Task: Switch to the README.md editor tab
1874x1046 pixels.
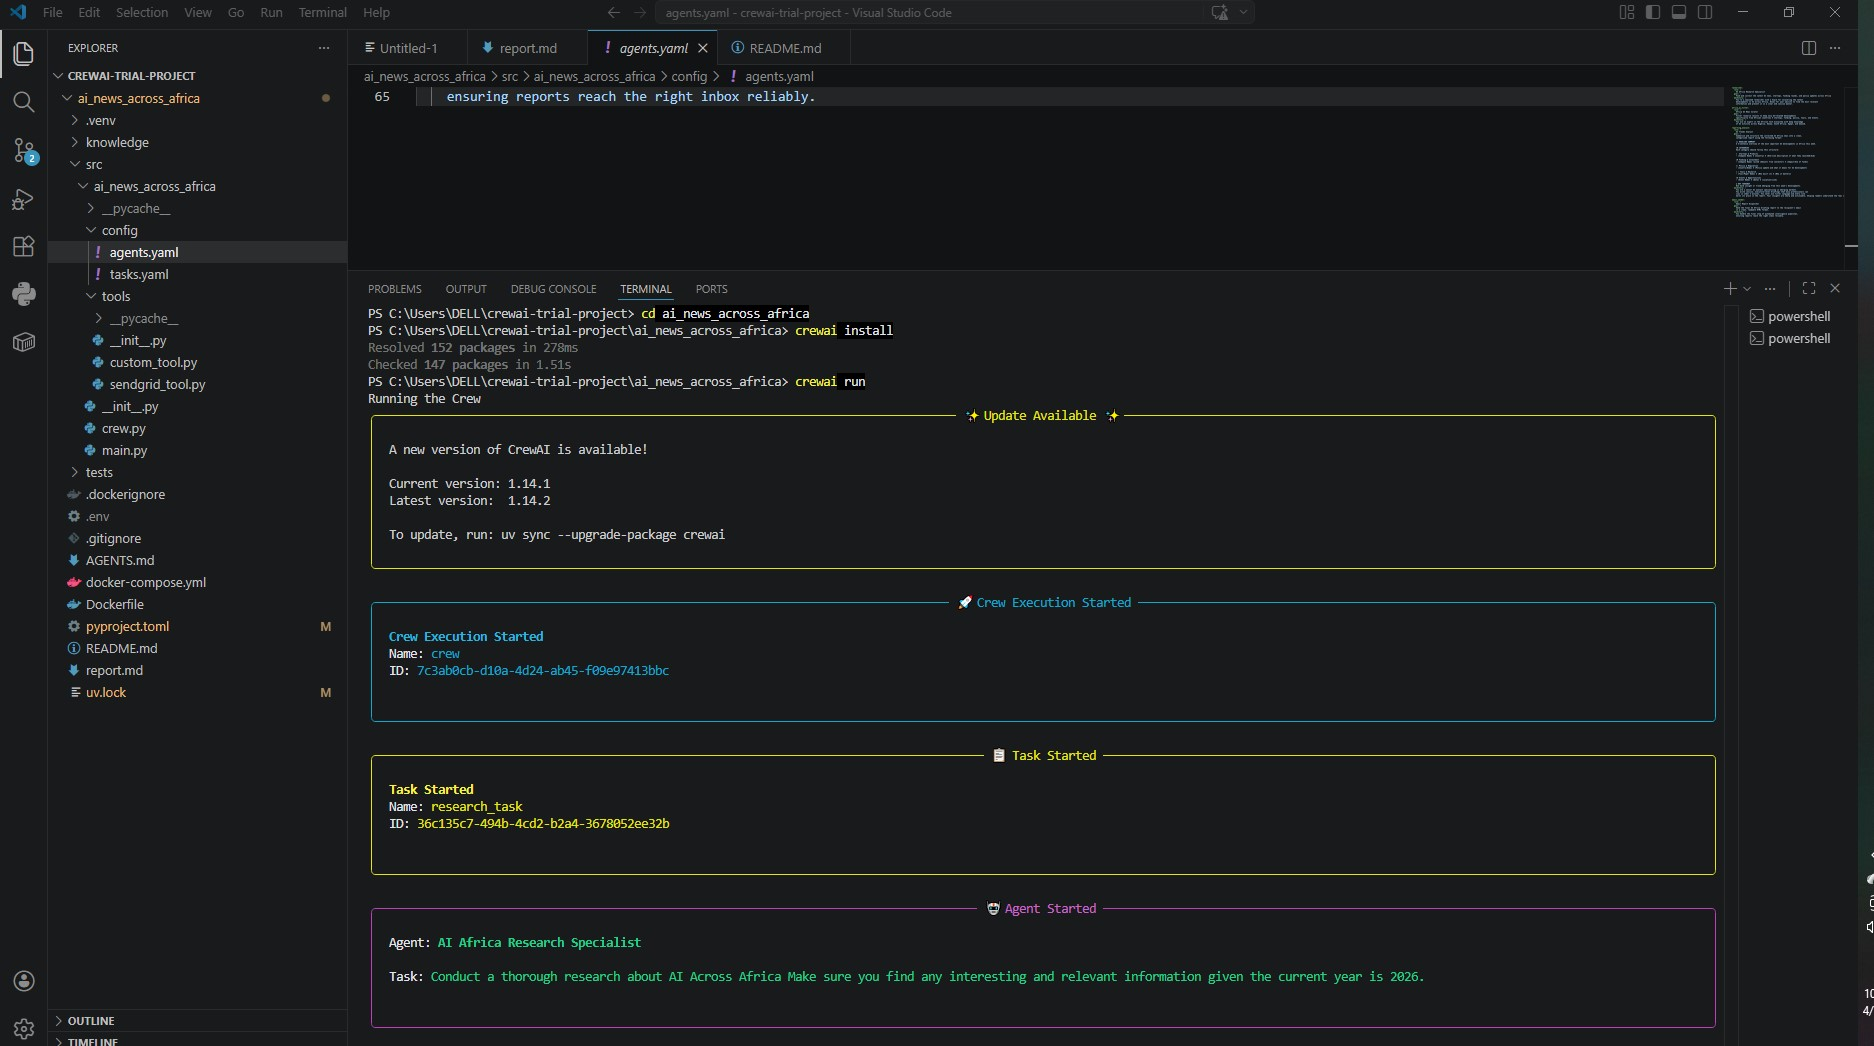Action: pyautogui.click(x=785, y=48)
